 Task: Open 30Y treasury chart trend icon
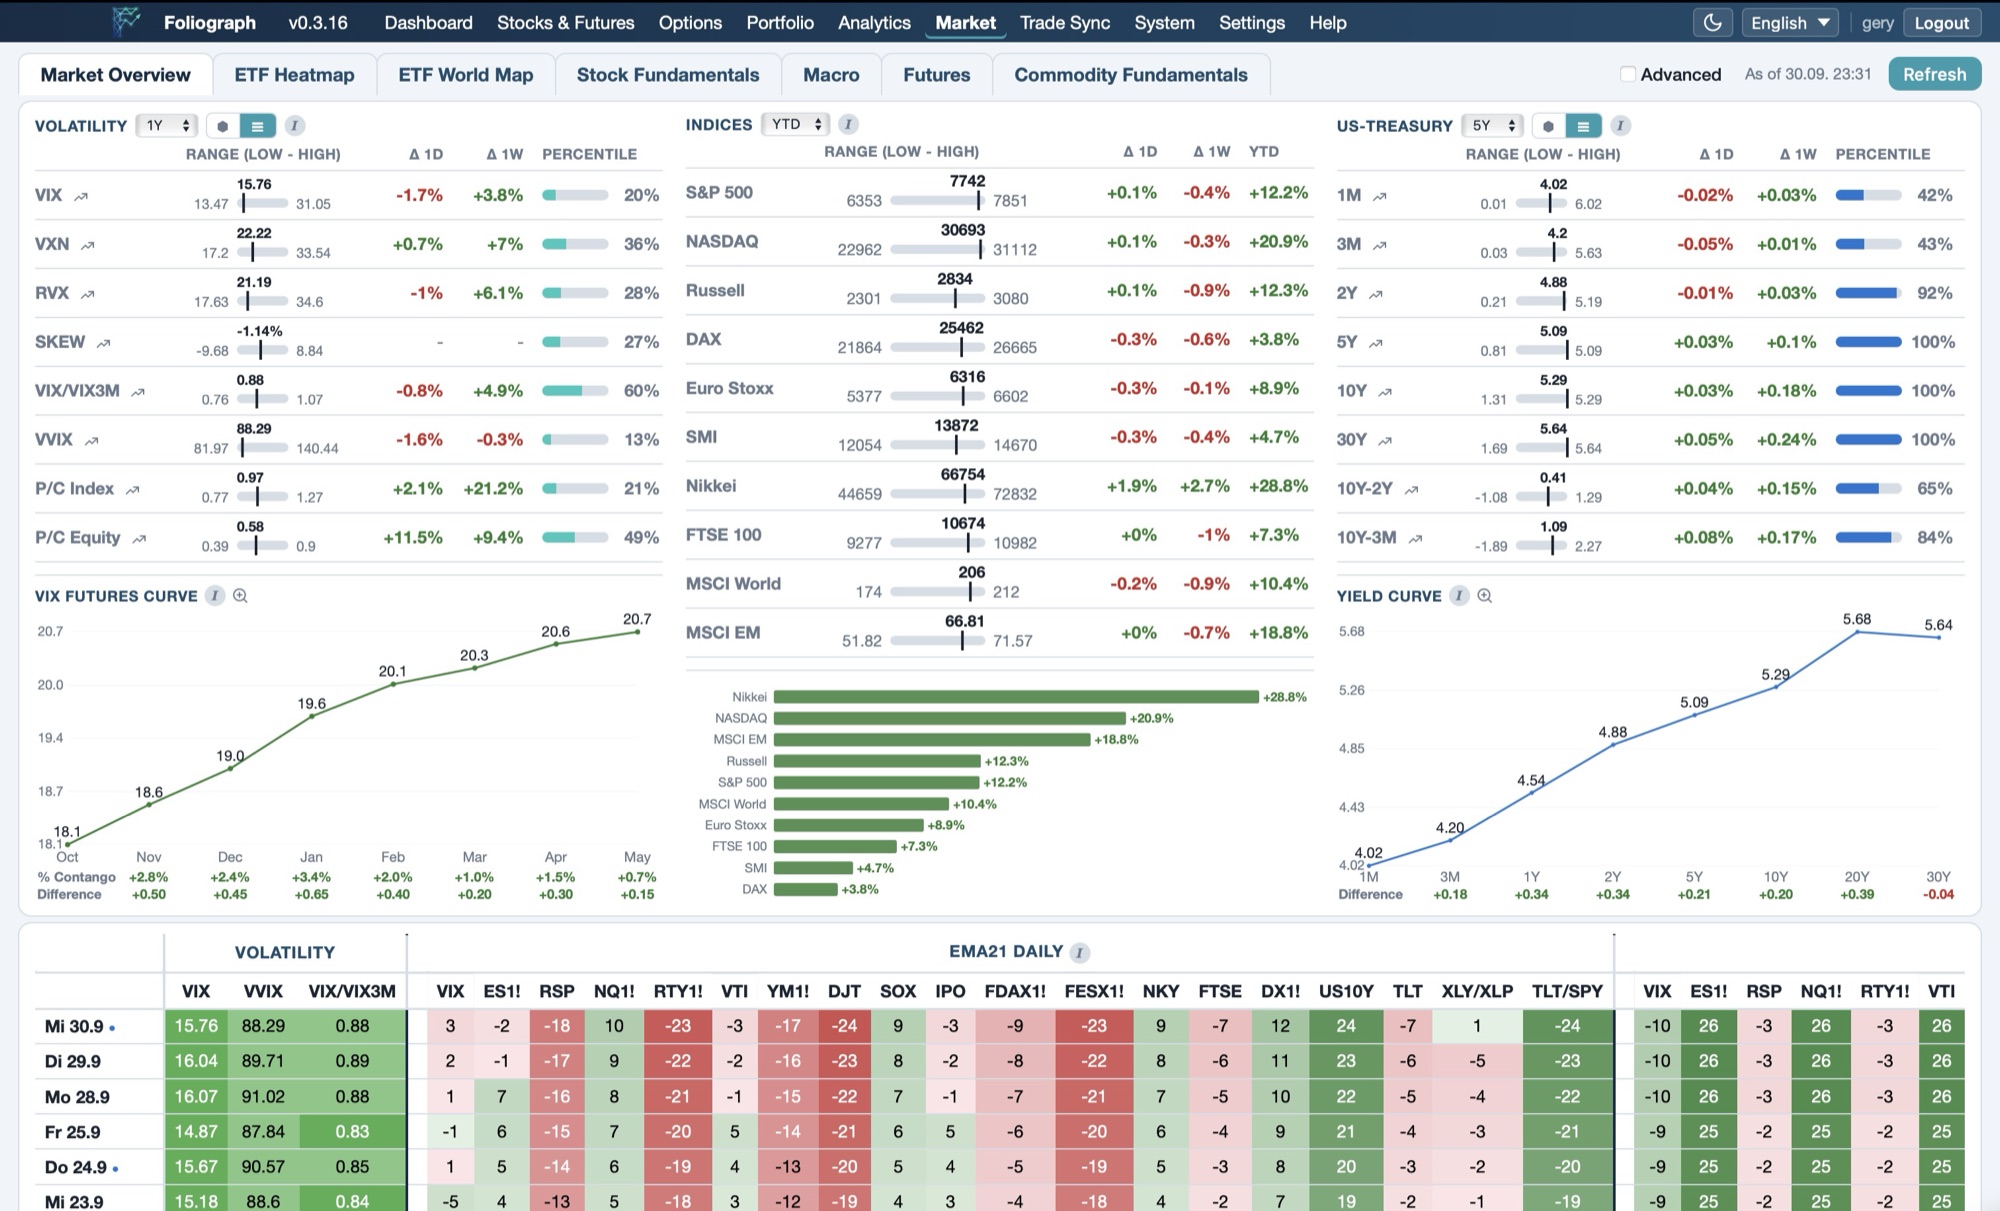1385,441
